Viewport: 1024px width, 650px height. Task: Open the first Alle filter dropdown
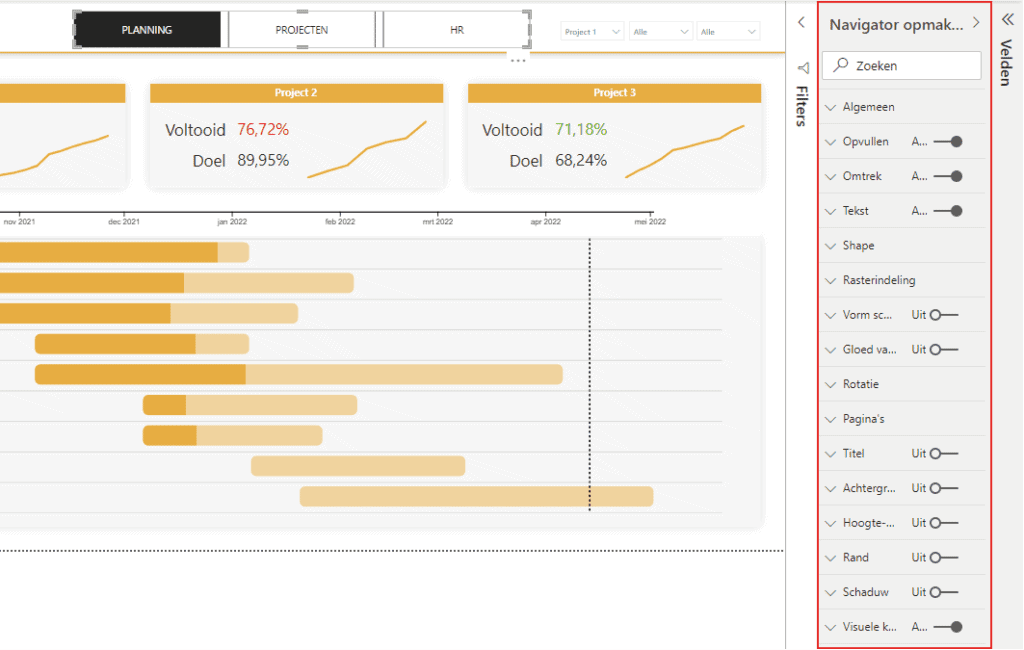click(660, 31)
